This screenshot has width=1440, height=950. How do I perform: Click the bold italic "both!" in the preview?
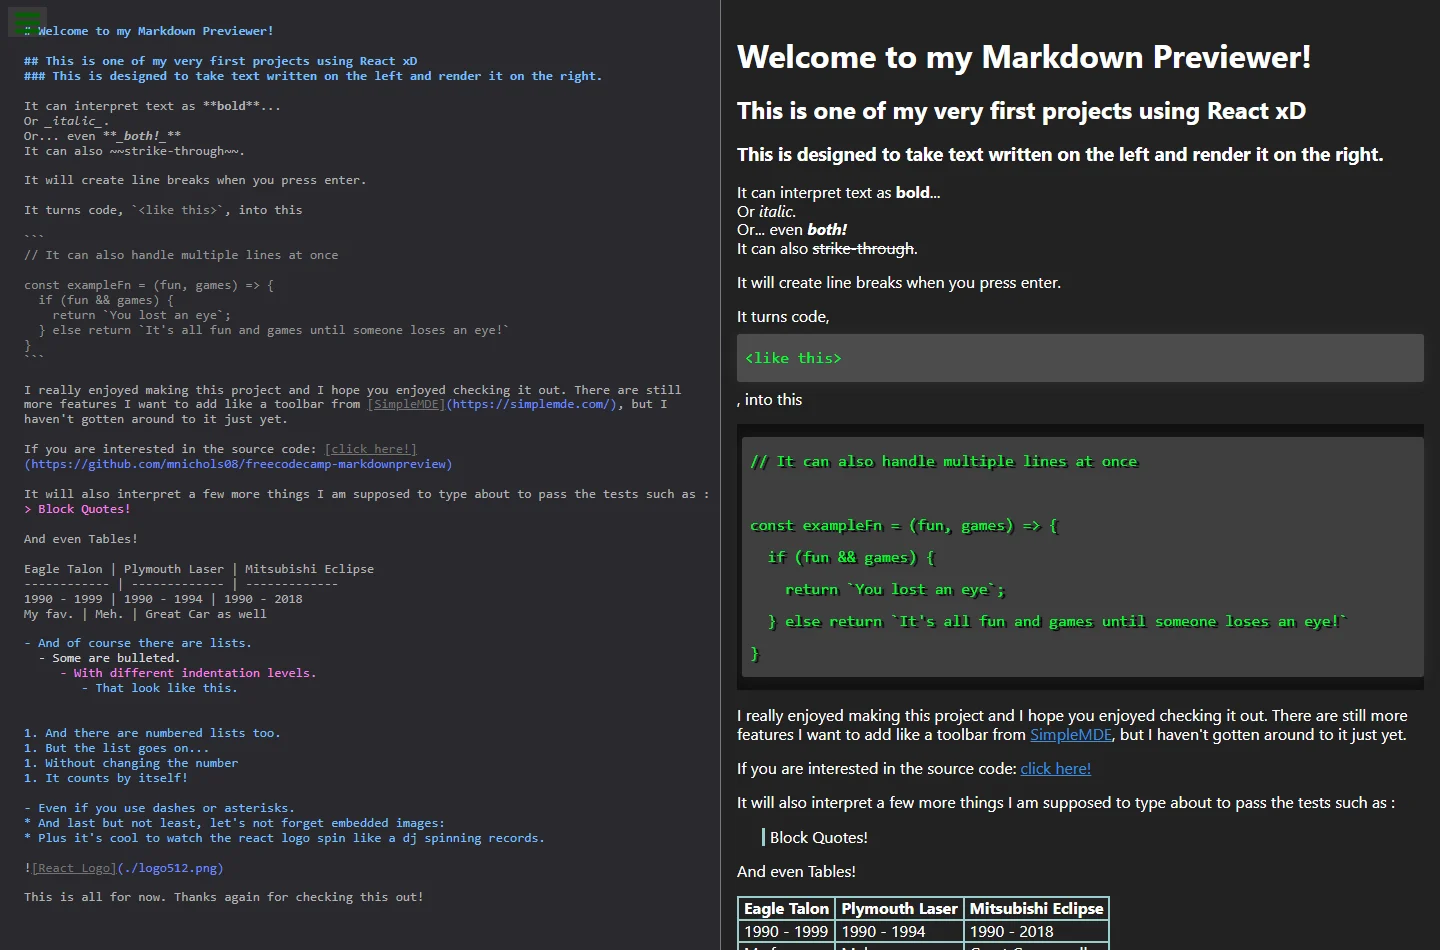point(827,230)
